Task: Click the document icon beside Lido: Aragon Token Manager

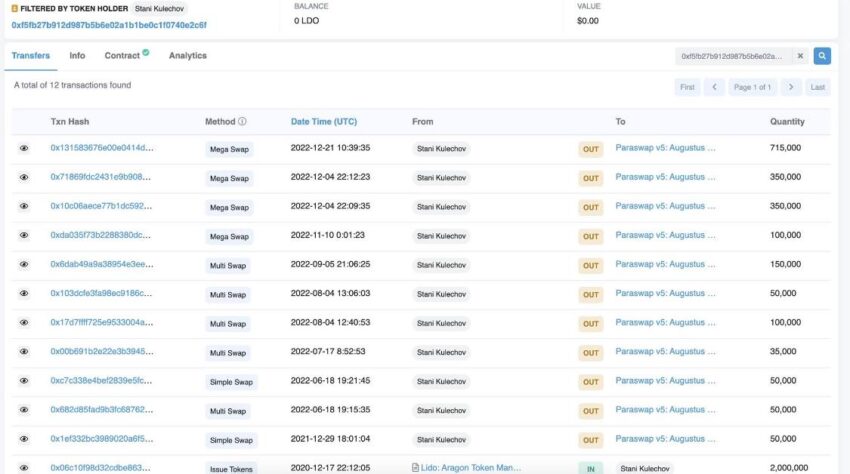Action: (415, 467)
